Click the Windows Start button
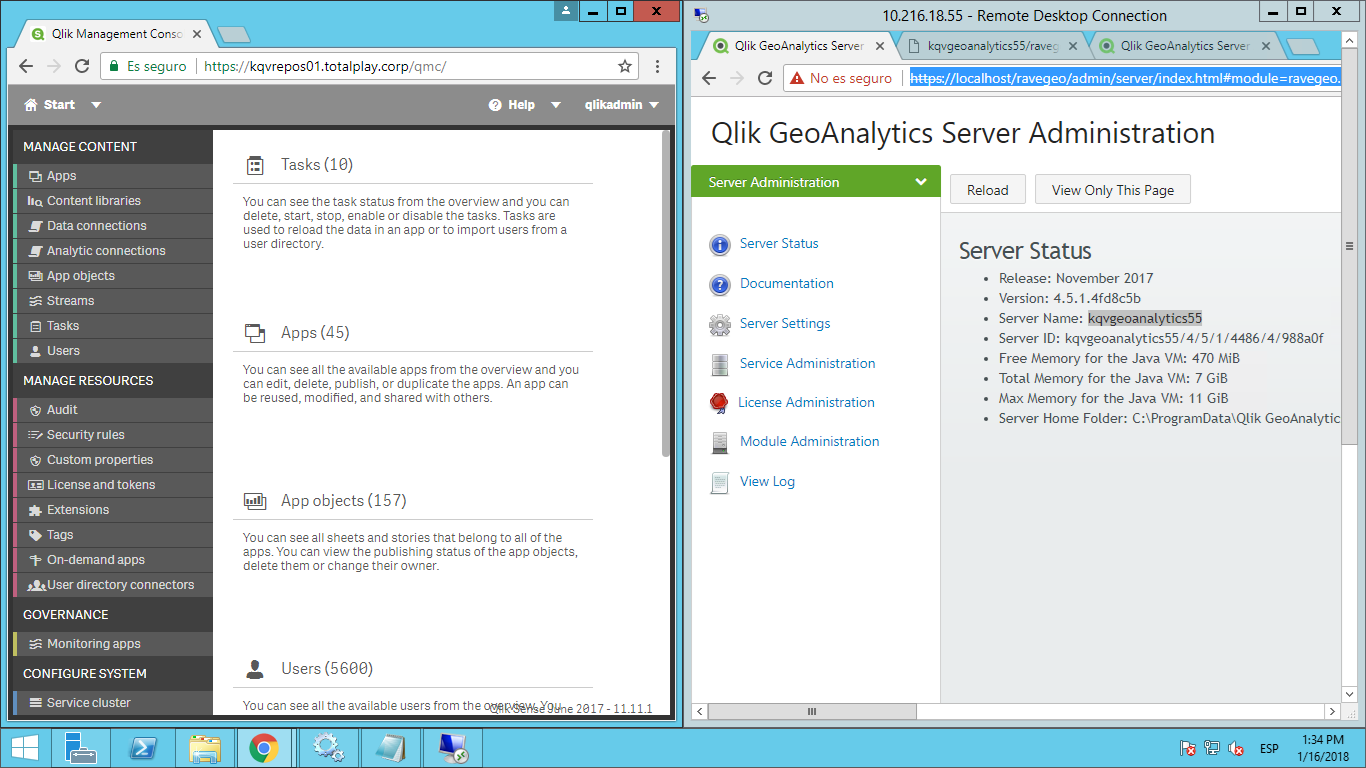Image resolution: width=1366 pixels, height=768 pixels. pos(25,747)
